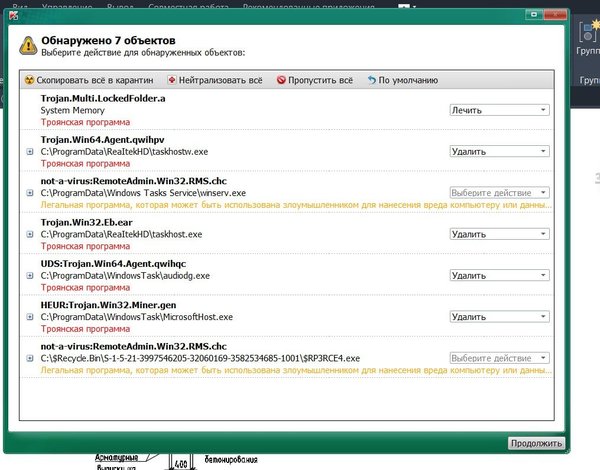Click the yellow warning triangle icon in header
Screen dimensions: 600x470
26,46
